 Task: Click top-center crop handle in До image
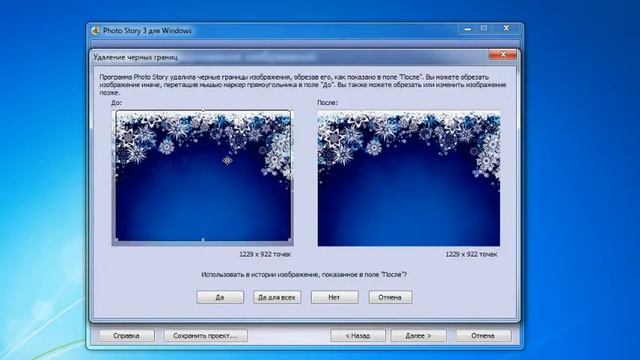(x=203, y=111)
